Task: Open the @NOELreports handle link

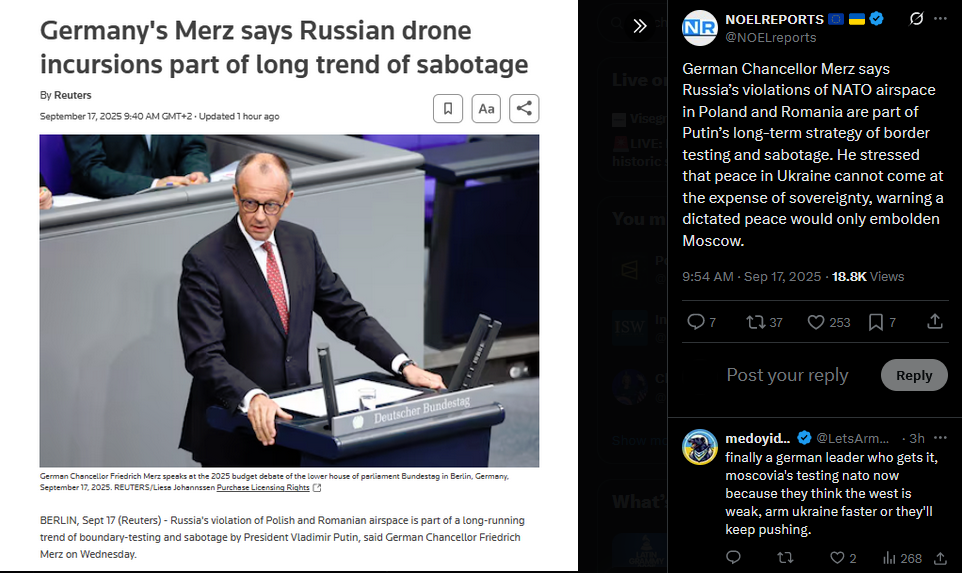Action: [771, 37]
